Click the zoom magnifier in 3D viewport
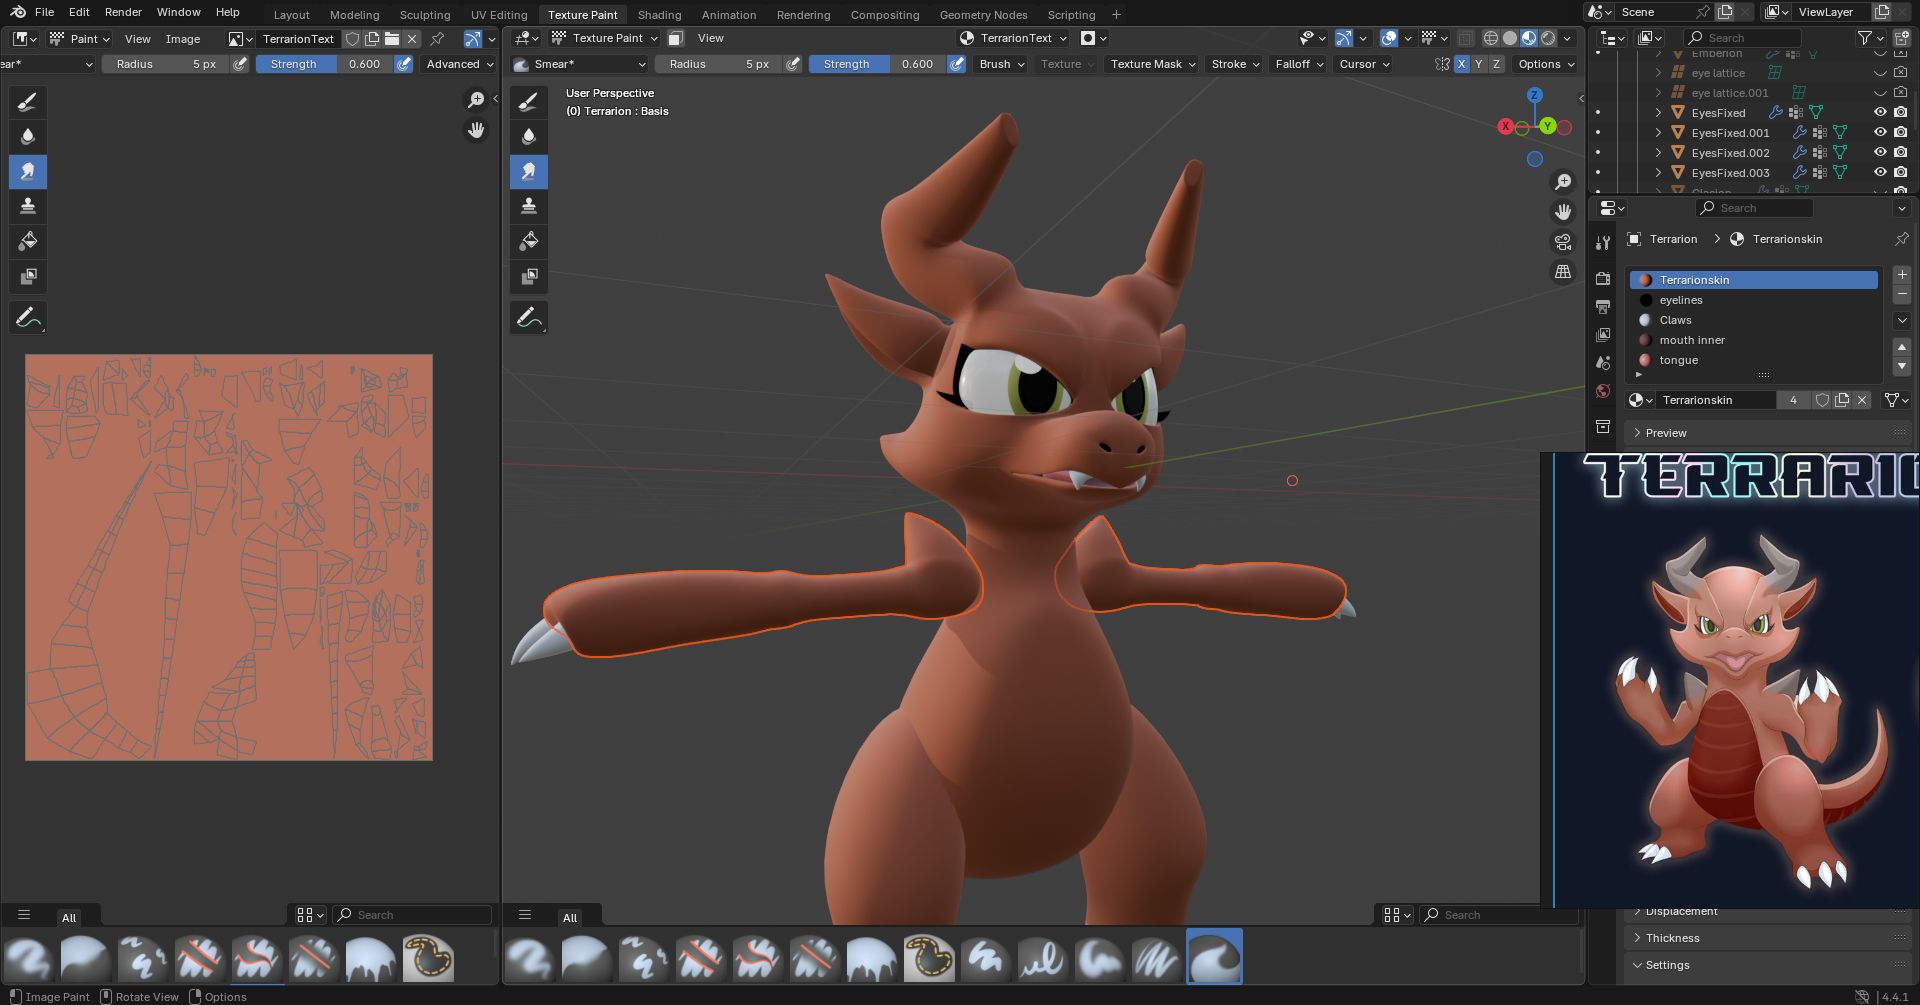The image size is (1920, 1005). click(1563, 182)
